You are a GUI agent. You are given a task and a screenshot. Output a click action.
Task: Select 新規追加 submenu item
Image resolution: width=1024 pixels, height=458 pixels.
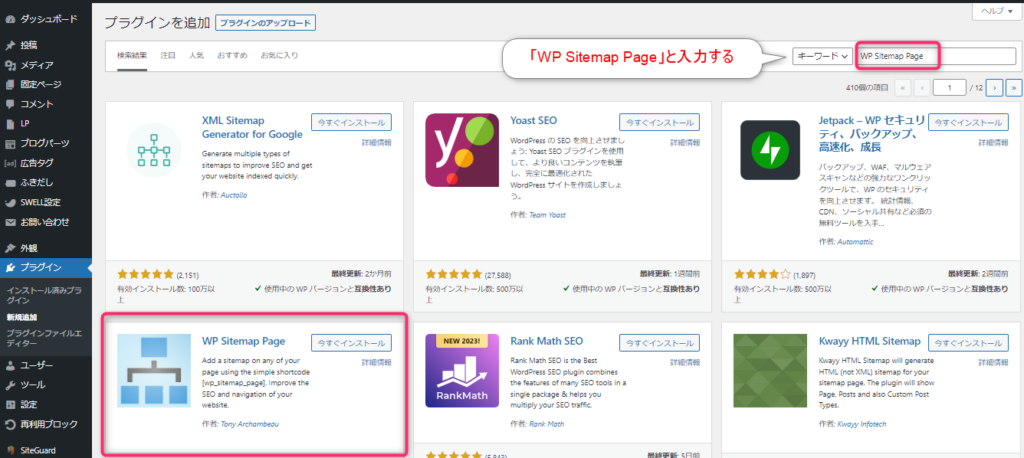pyautogui.click(x=22, y=317)
